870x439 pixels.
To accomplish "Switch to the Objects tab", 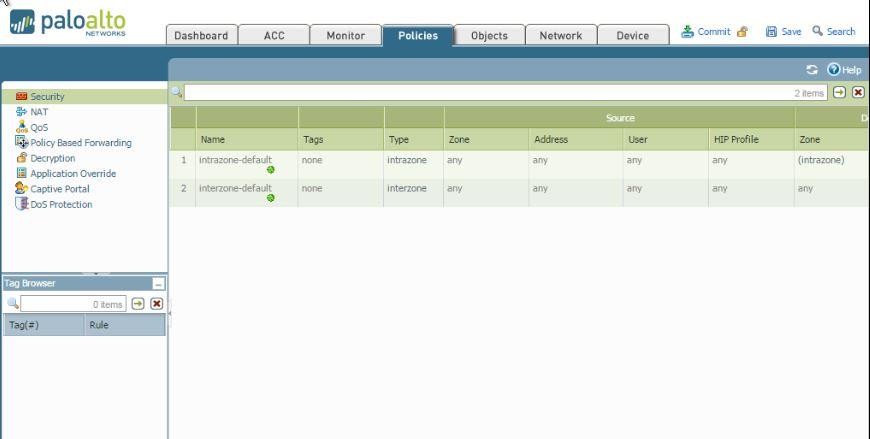I will [489, 35].
